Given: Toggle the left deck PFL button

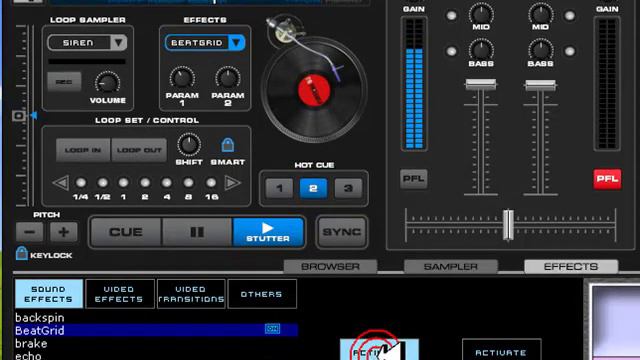Looking at the screenshot, I should (413, 178).
